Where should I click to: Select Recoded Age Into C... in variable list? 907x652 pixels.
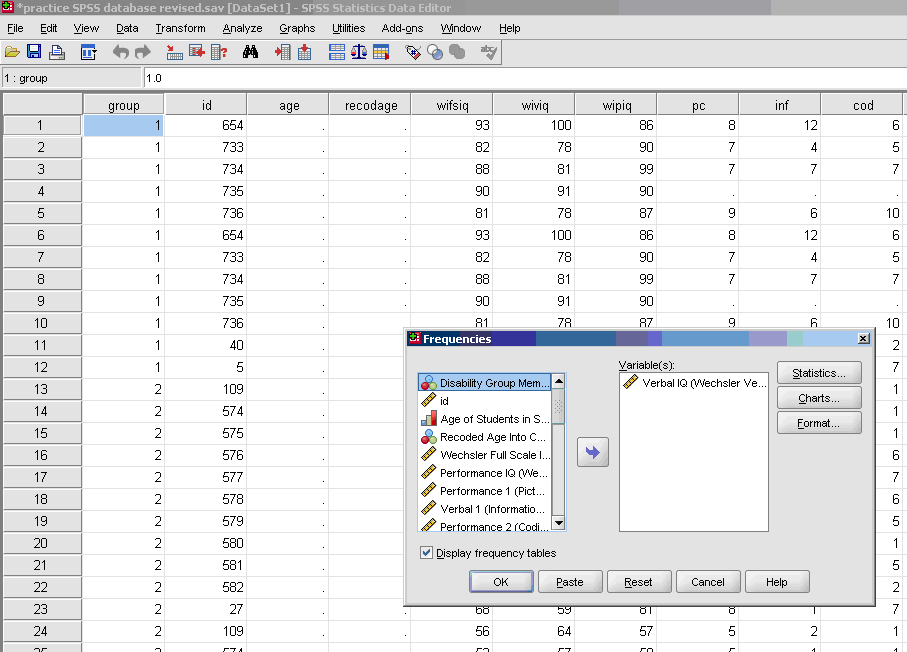[485, 437]
